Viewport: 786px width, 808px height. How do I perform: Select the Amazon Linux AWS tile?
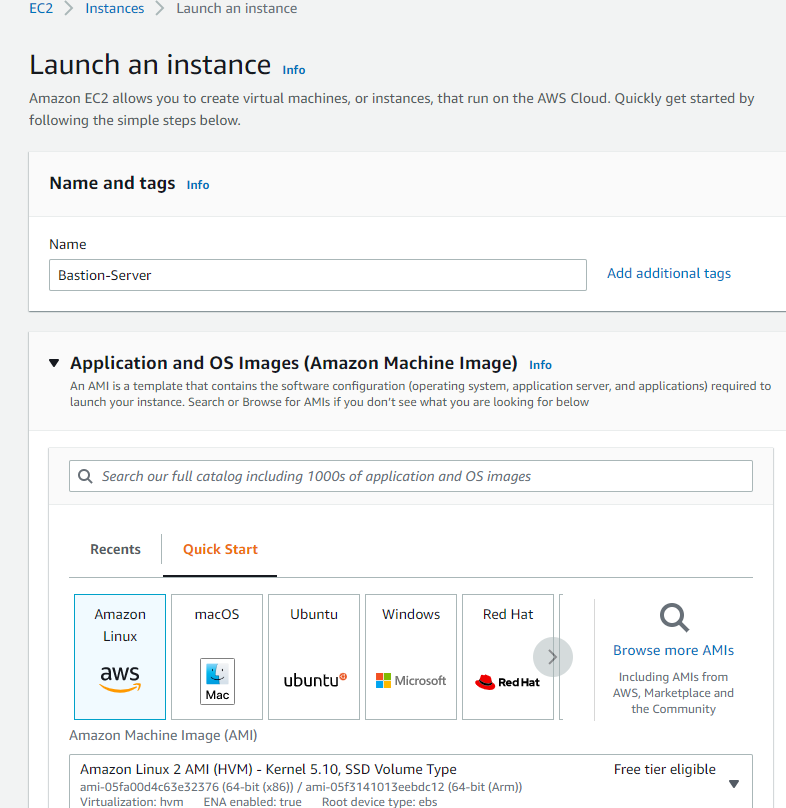(x=120, y=656)
